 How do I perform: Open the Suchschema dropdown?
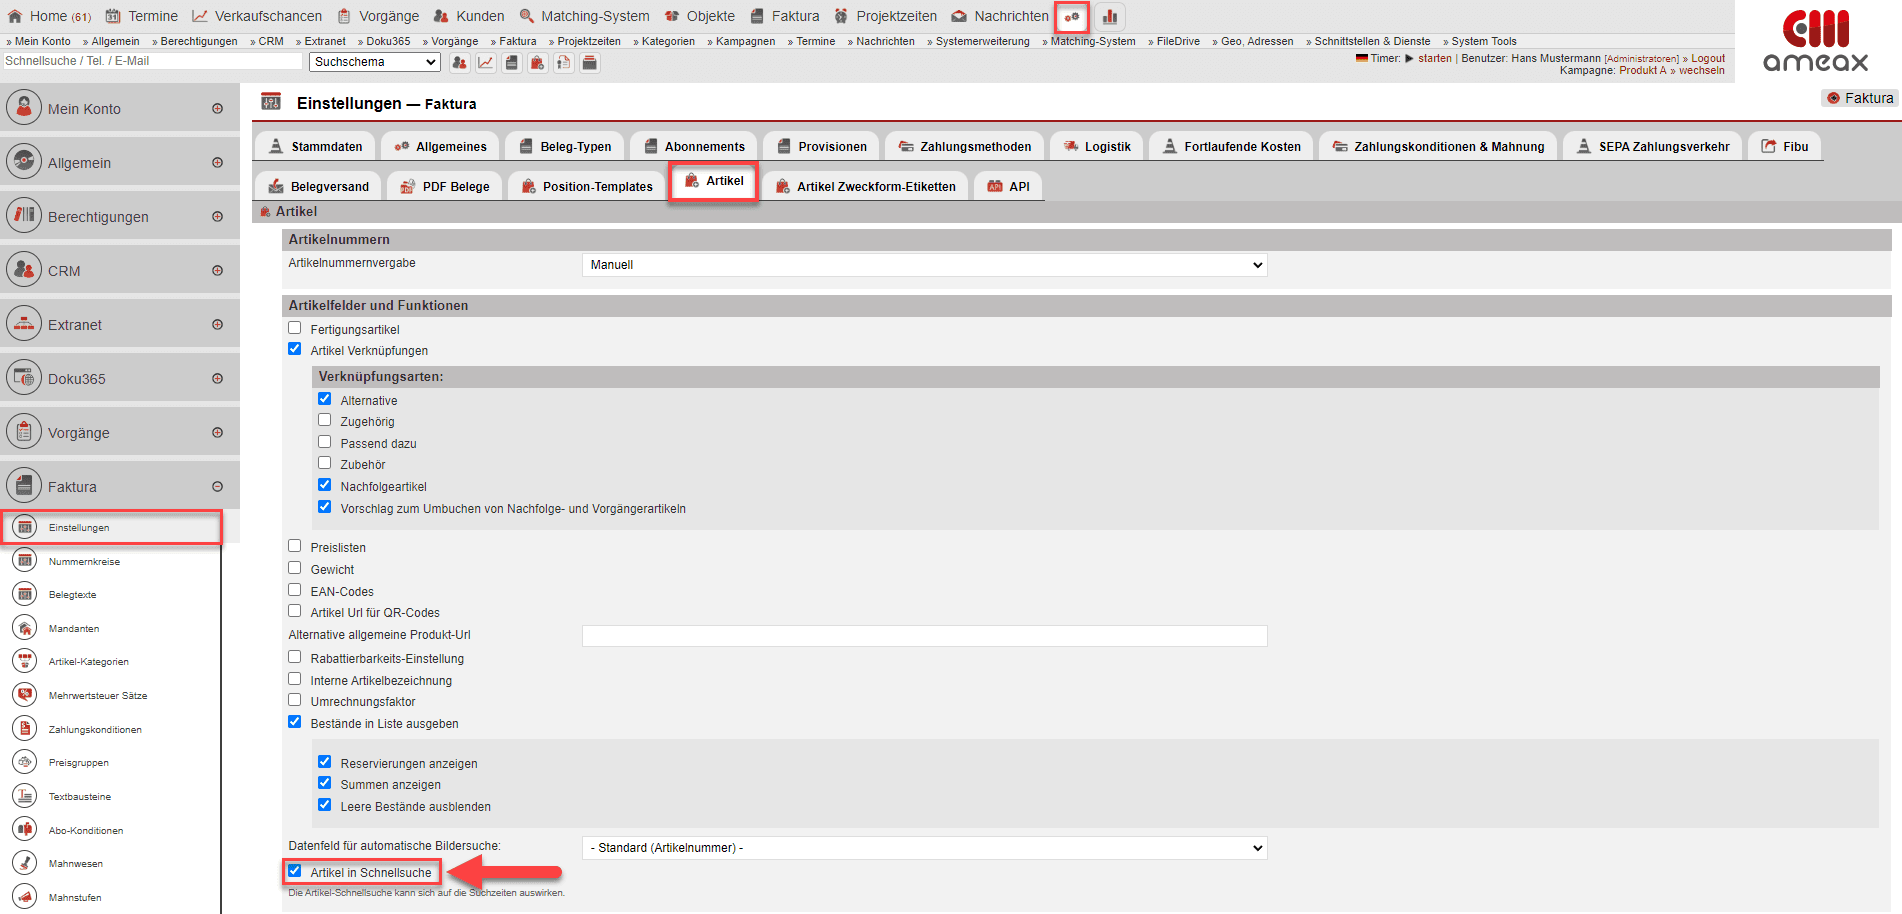coord(375,62)
